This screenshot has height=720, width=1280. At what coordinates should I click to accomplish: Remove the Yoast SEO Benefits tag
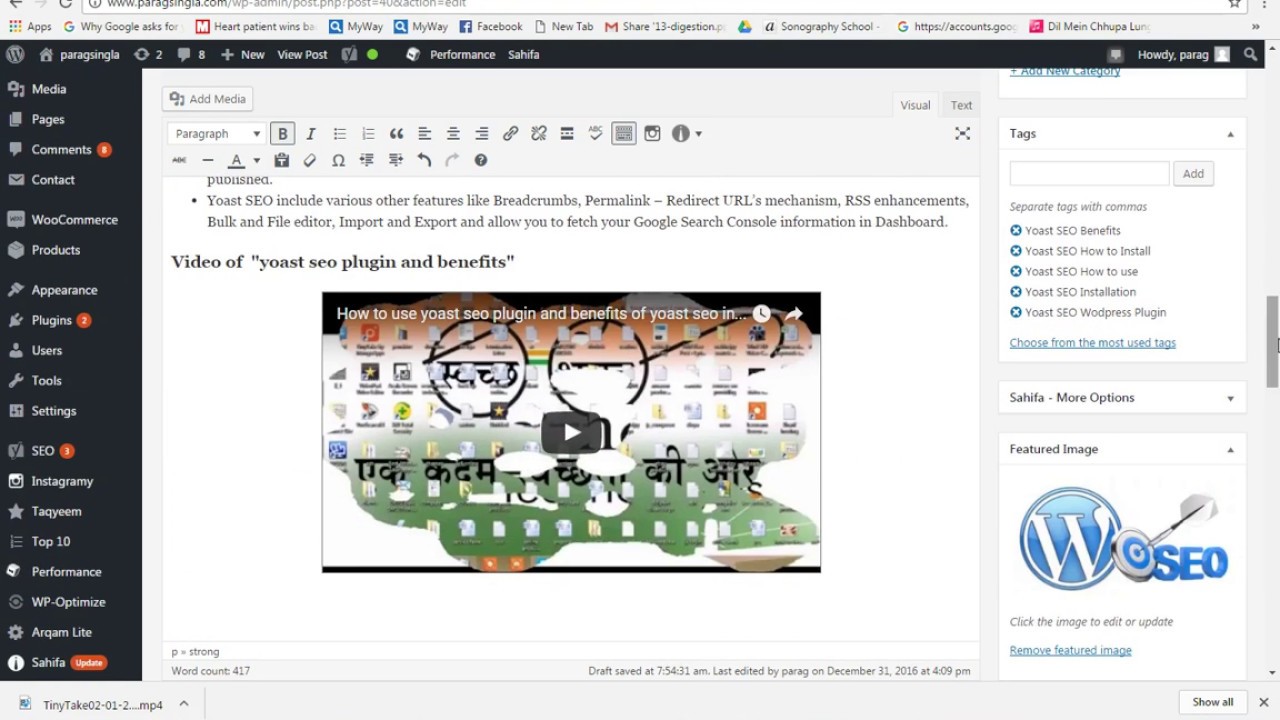coord(1016,230)
